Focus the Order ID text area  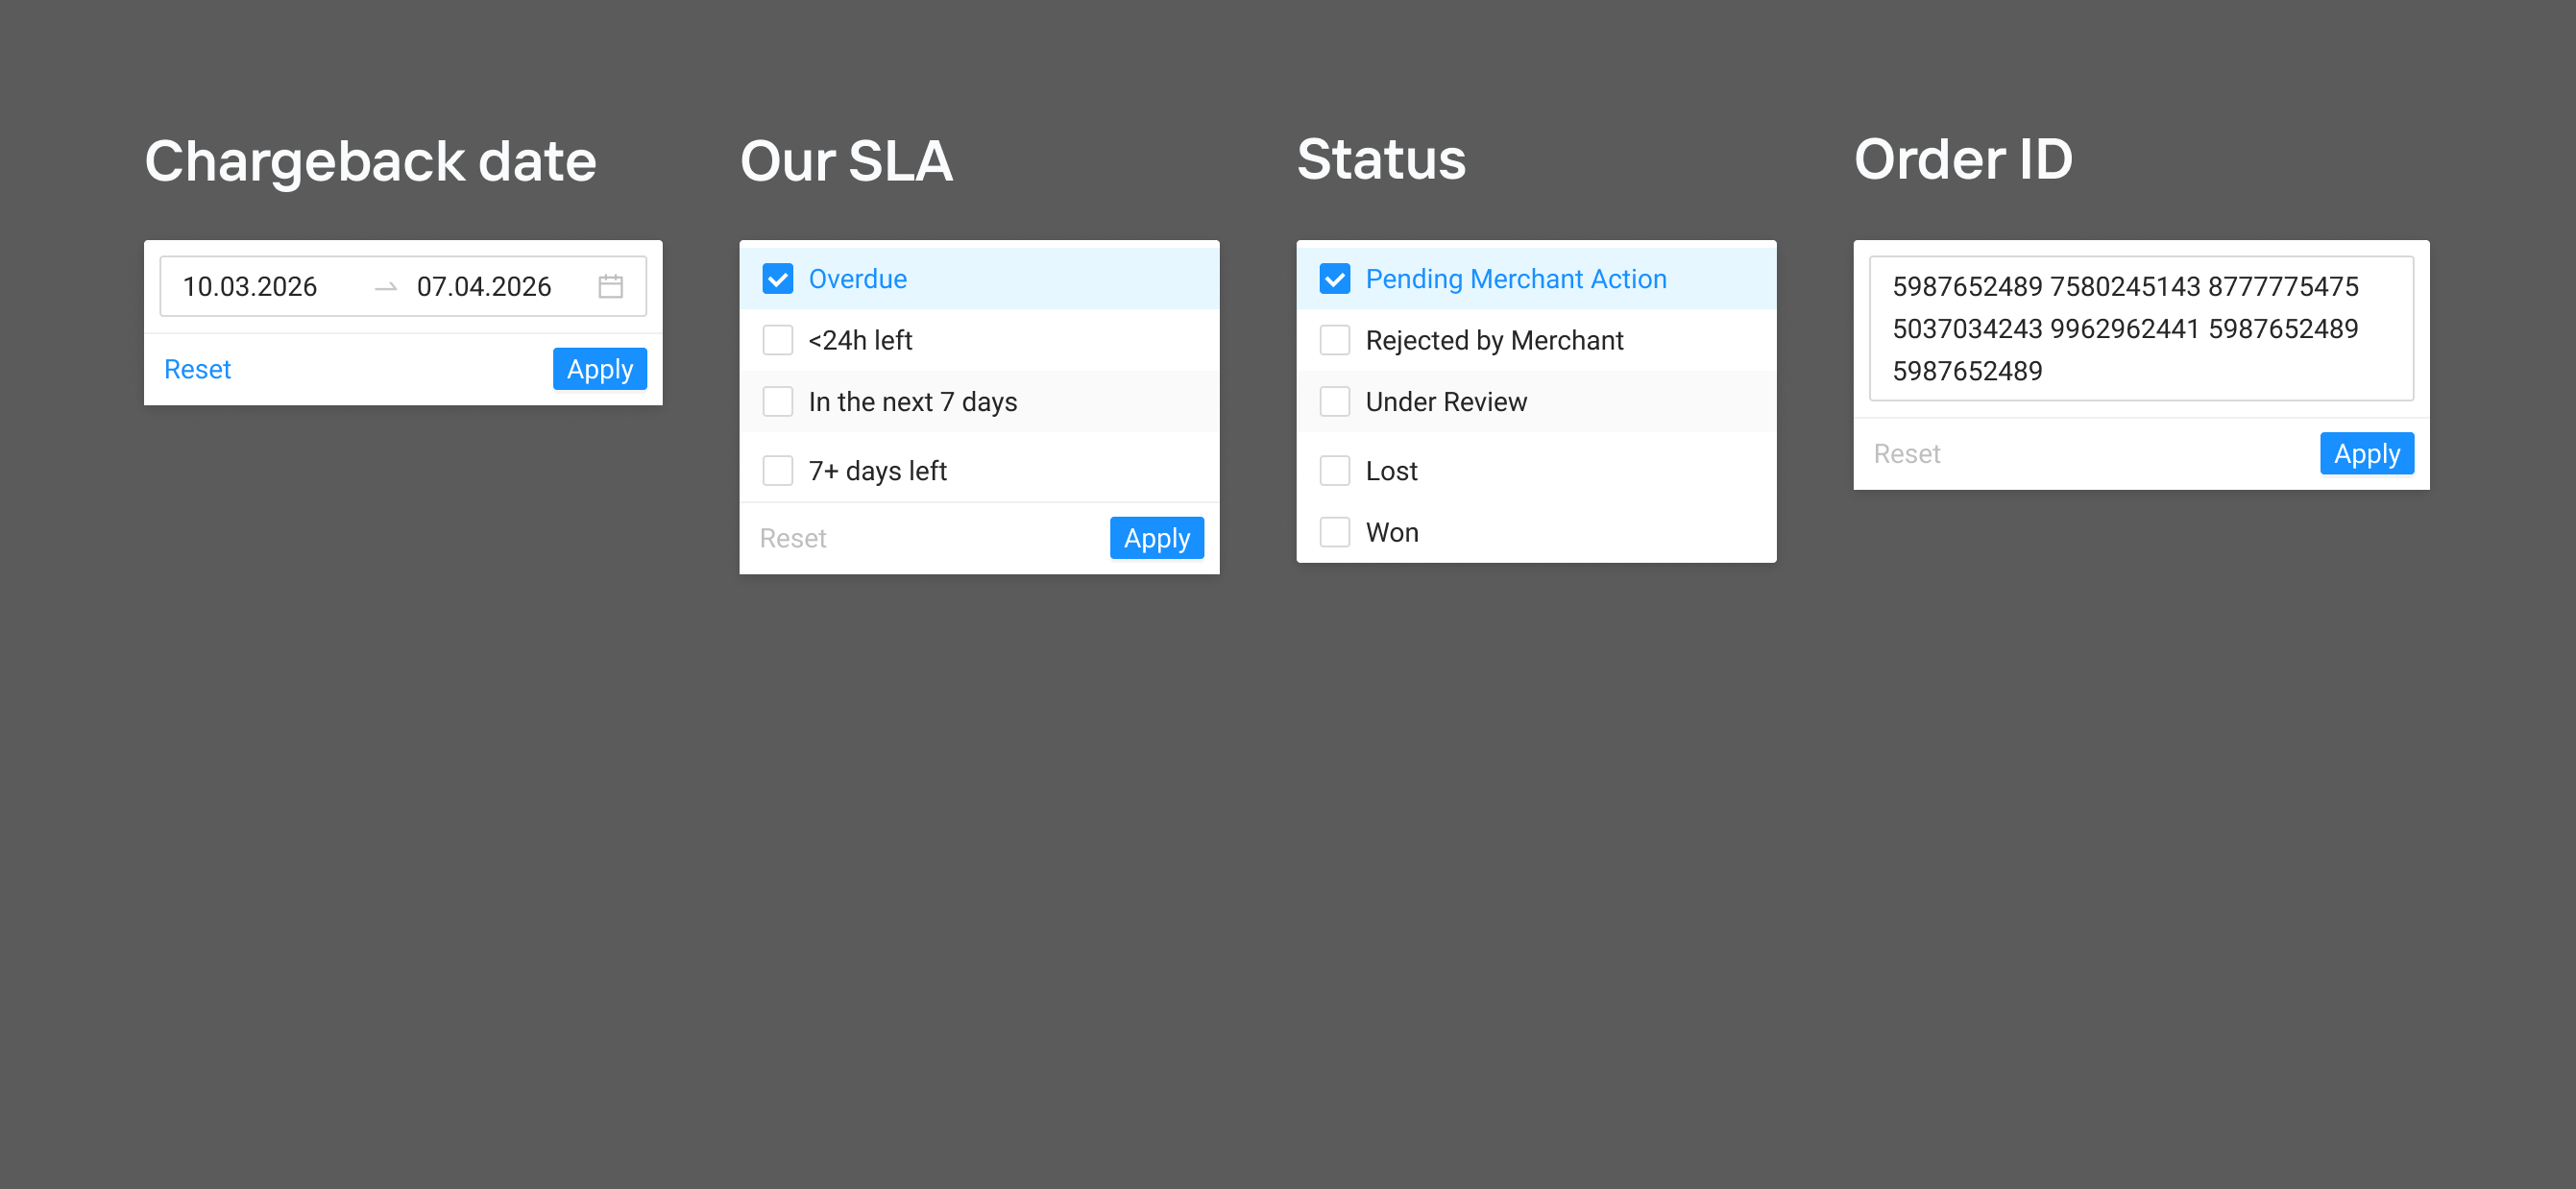pyautogui.click(x=2141, y=329)
